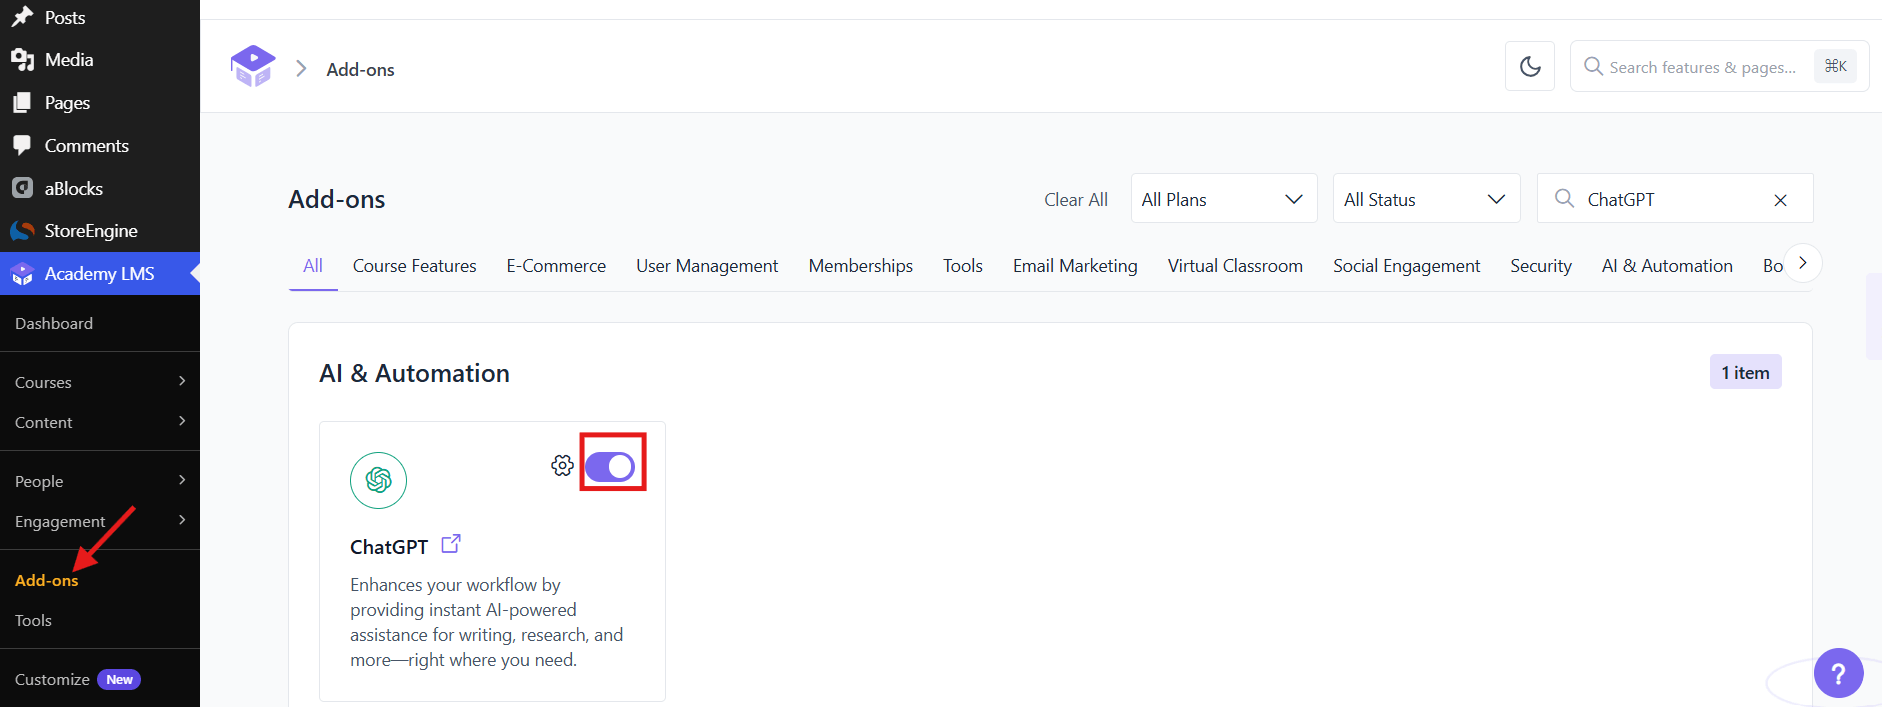Select the All tab
Image resolution: width=1882 pixels, height=707 pixels.
313,265
